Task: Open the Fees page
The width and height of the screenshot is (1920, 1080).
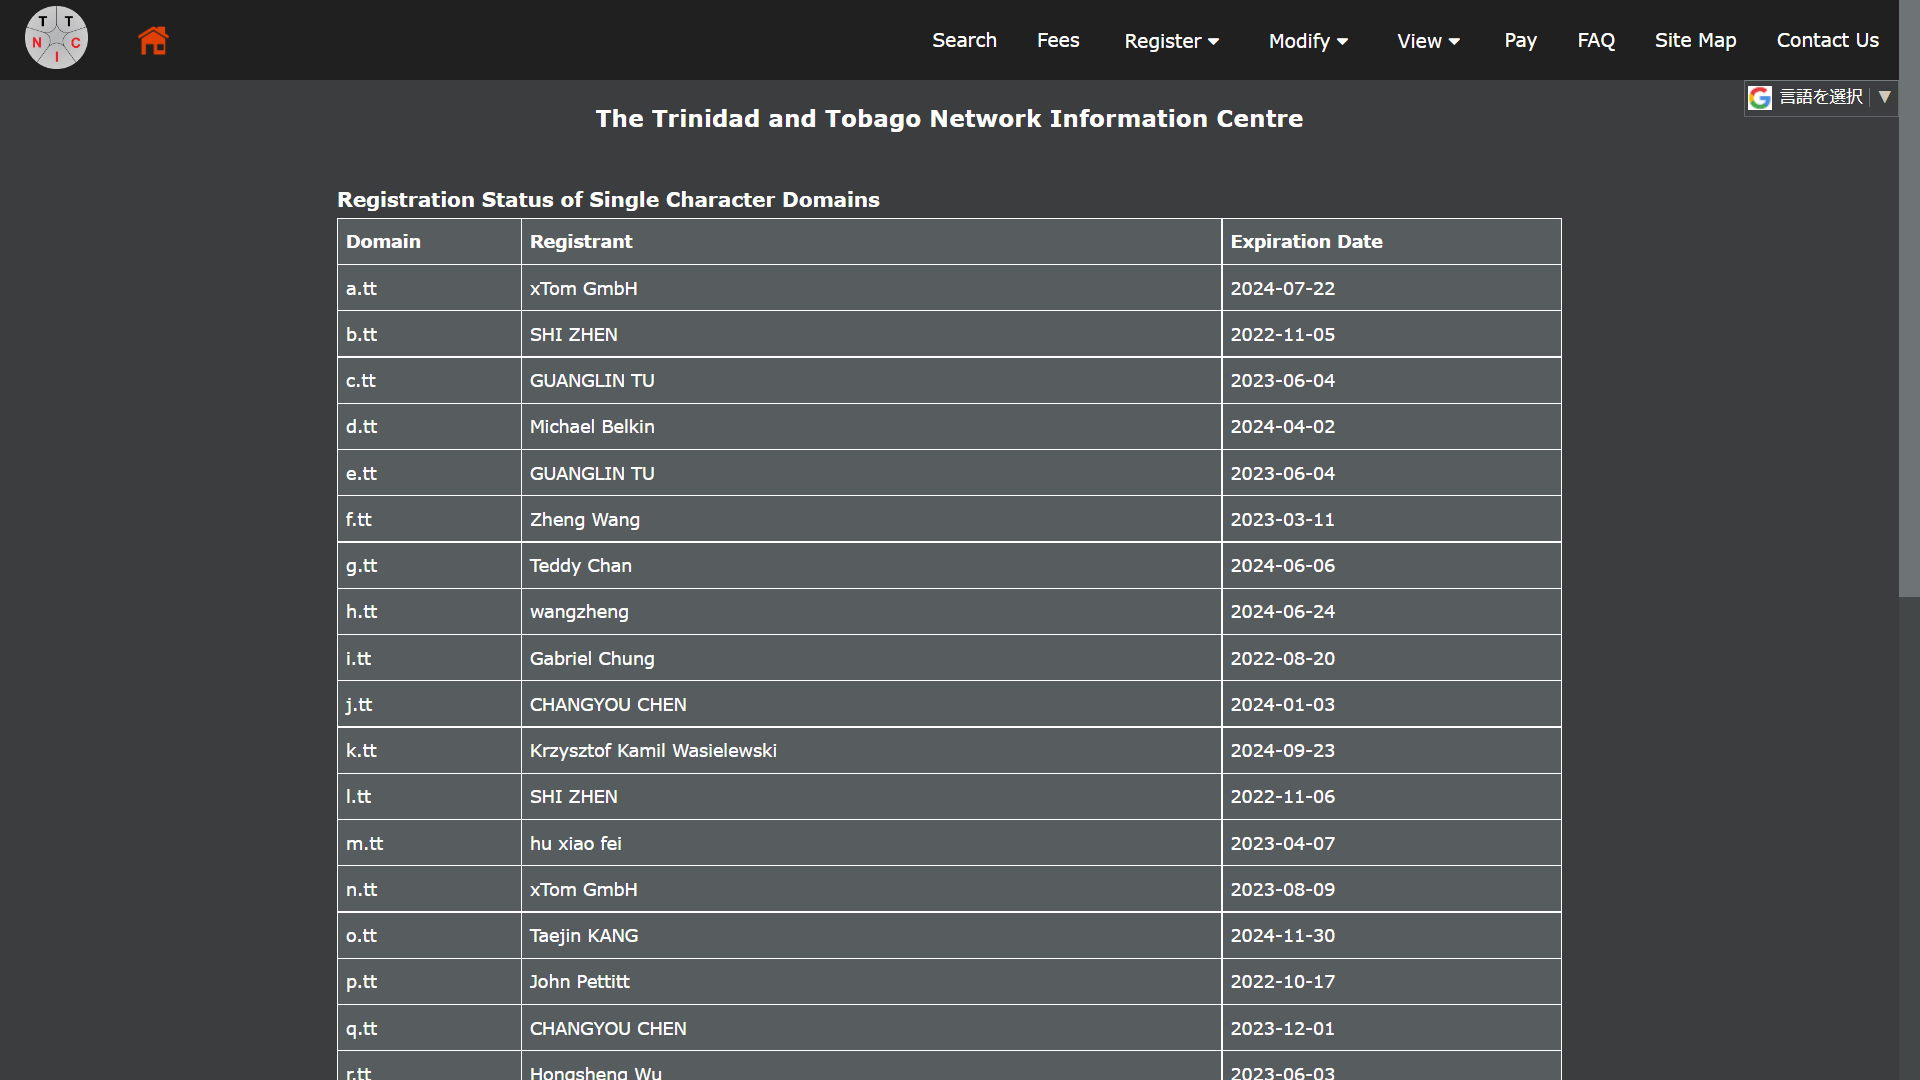Action: tap(1058, 40)
